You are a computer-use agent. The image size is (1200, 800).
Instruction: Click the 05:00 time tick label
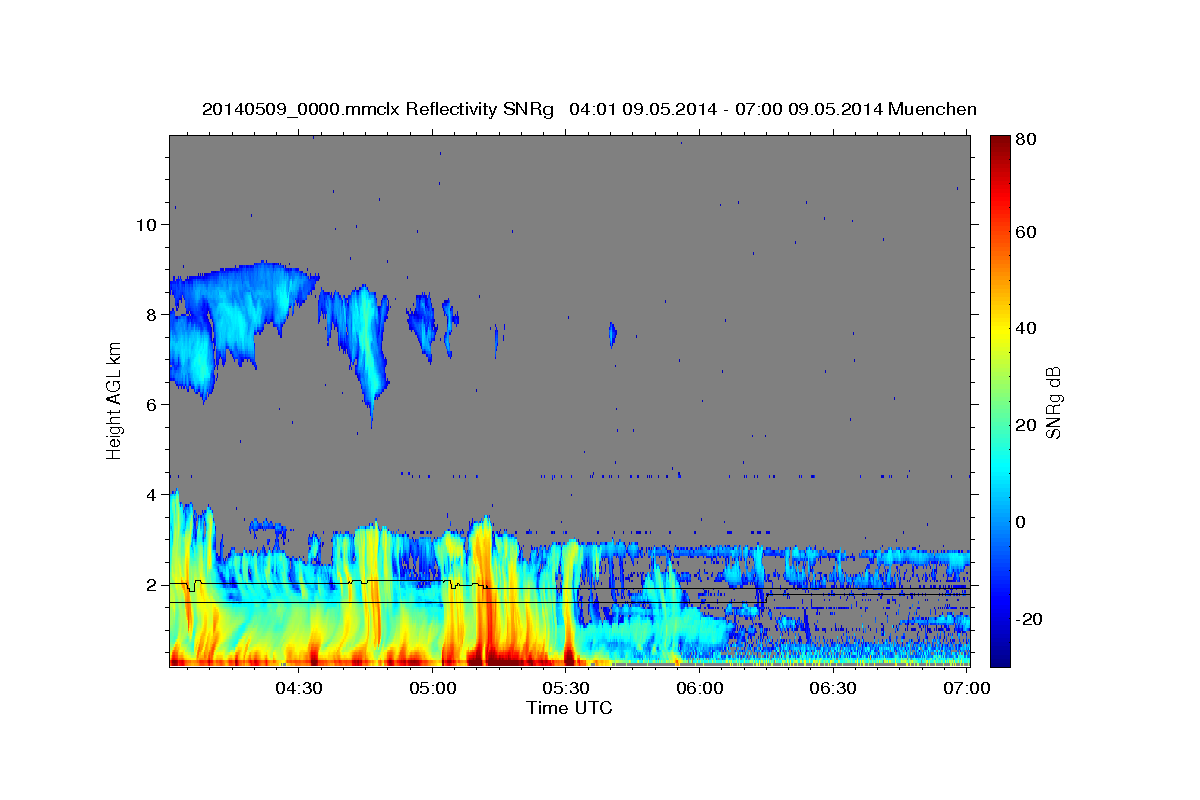pyautogui.click(x=433, y=688)
